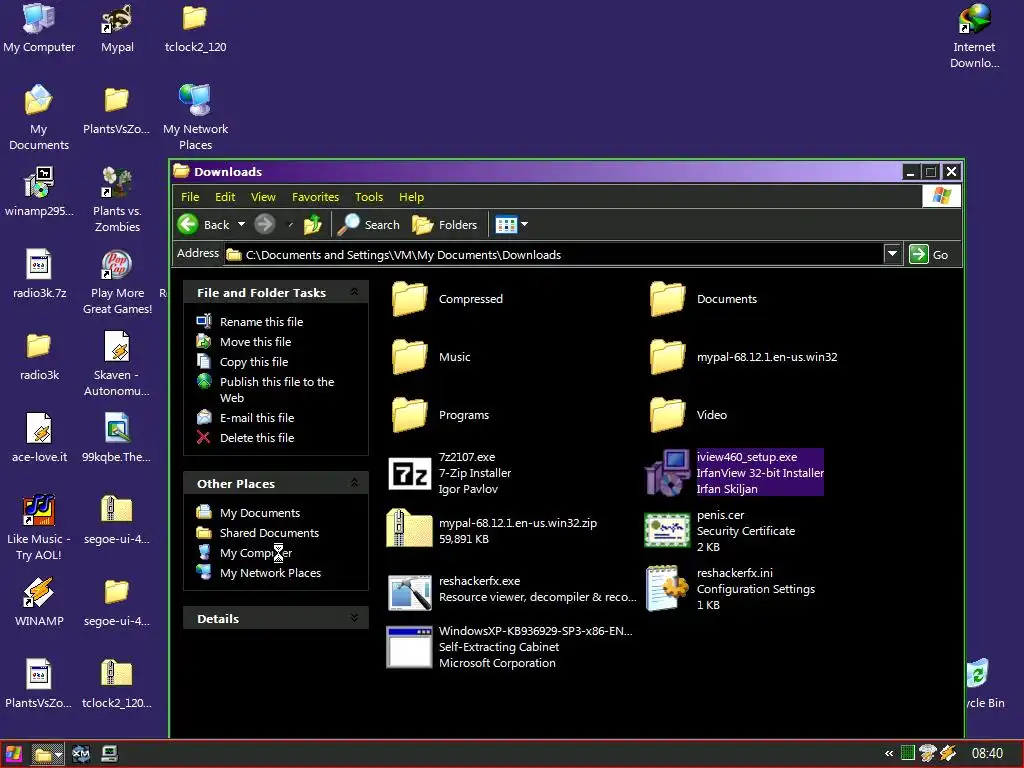
Task: Expand hidden system tray icons chevron
Action: [x=889, y=754]
